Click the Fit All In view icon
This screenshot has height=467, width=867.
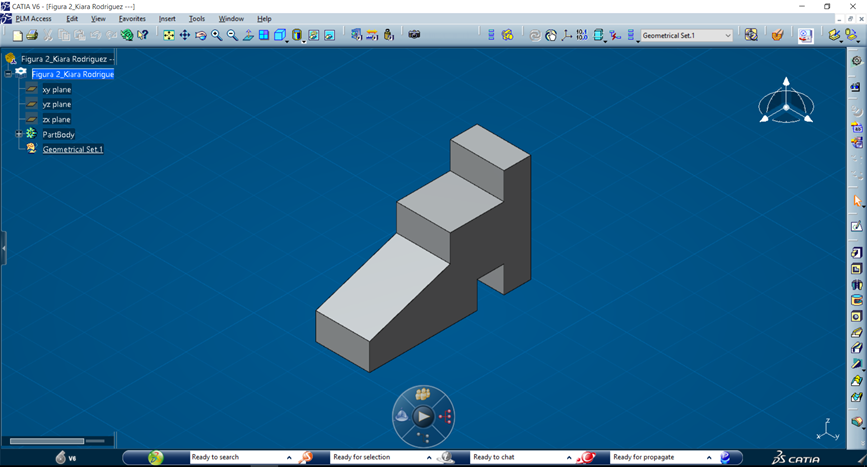(169, 35)
